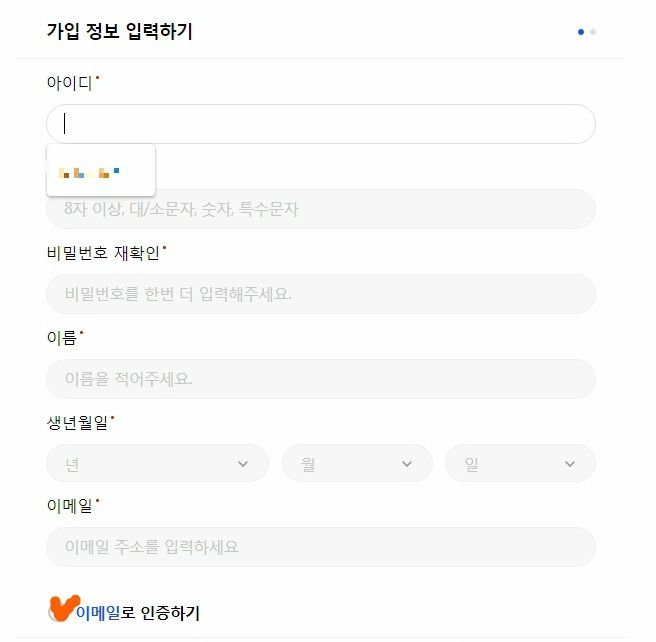The image size is (656, 642).
Task: Toggle the orange check beside 이메일로 인증하기
Action: tap(64, 609)
